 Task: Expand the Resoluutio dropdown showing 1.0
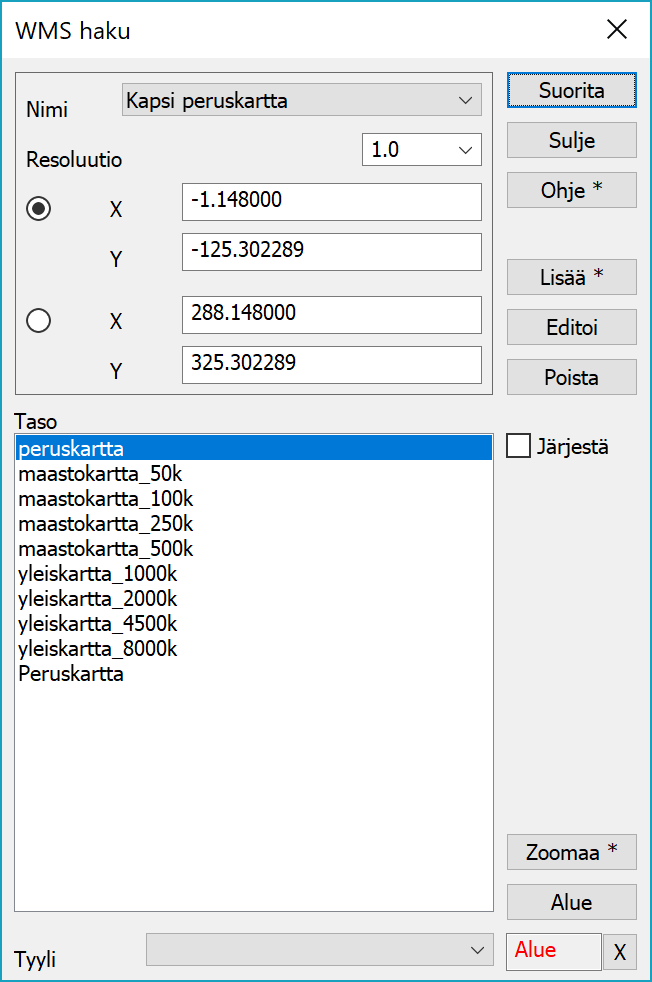tap(421, 150)
